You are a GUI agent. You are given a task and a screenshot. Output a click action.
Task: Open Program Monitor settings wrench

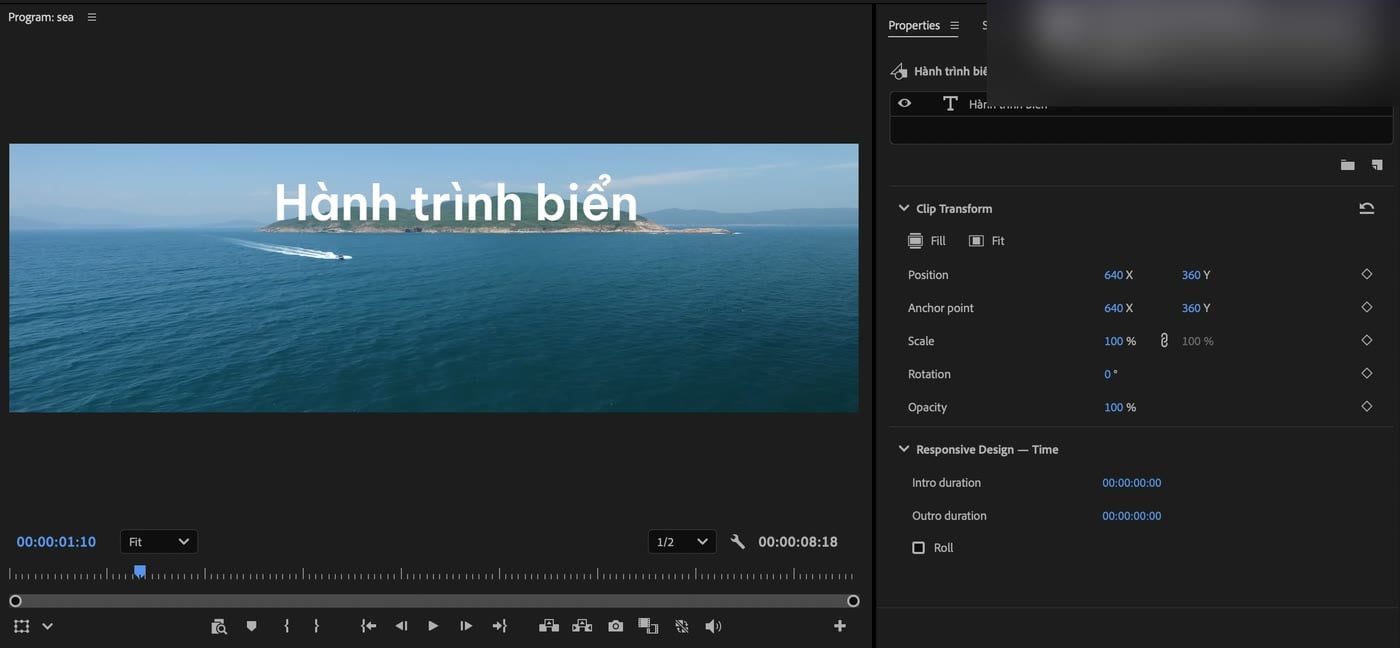click(x=738, y=542)
